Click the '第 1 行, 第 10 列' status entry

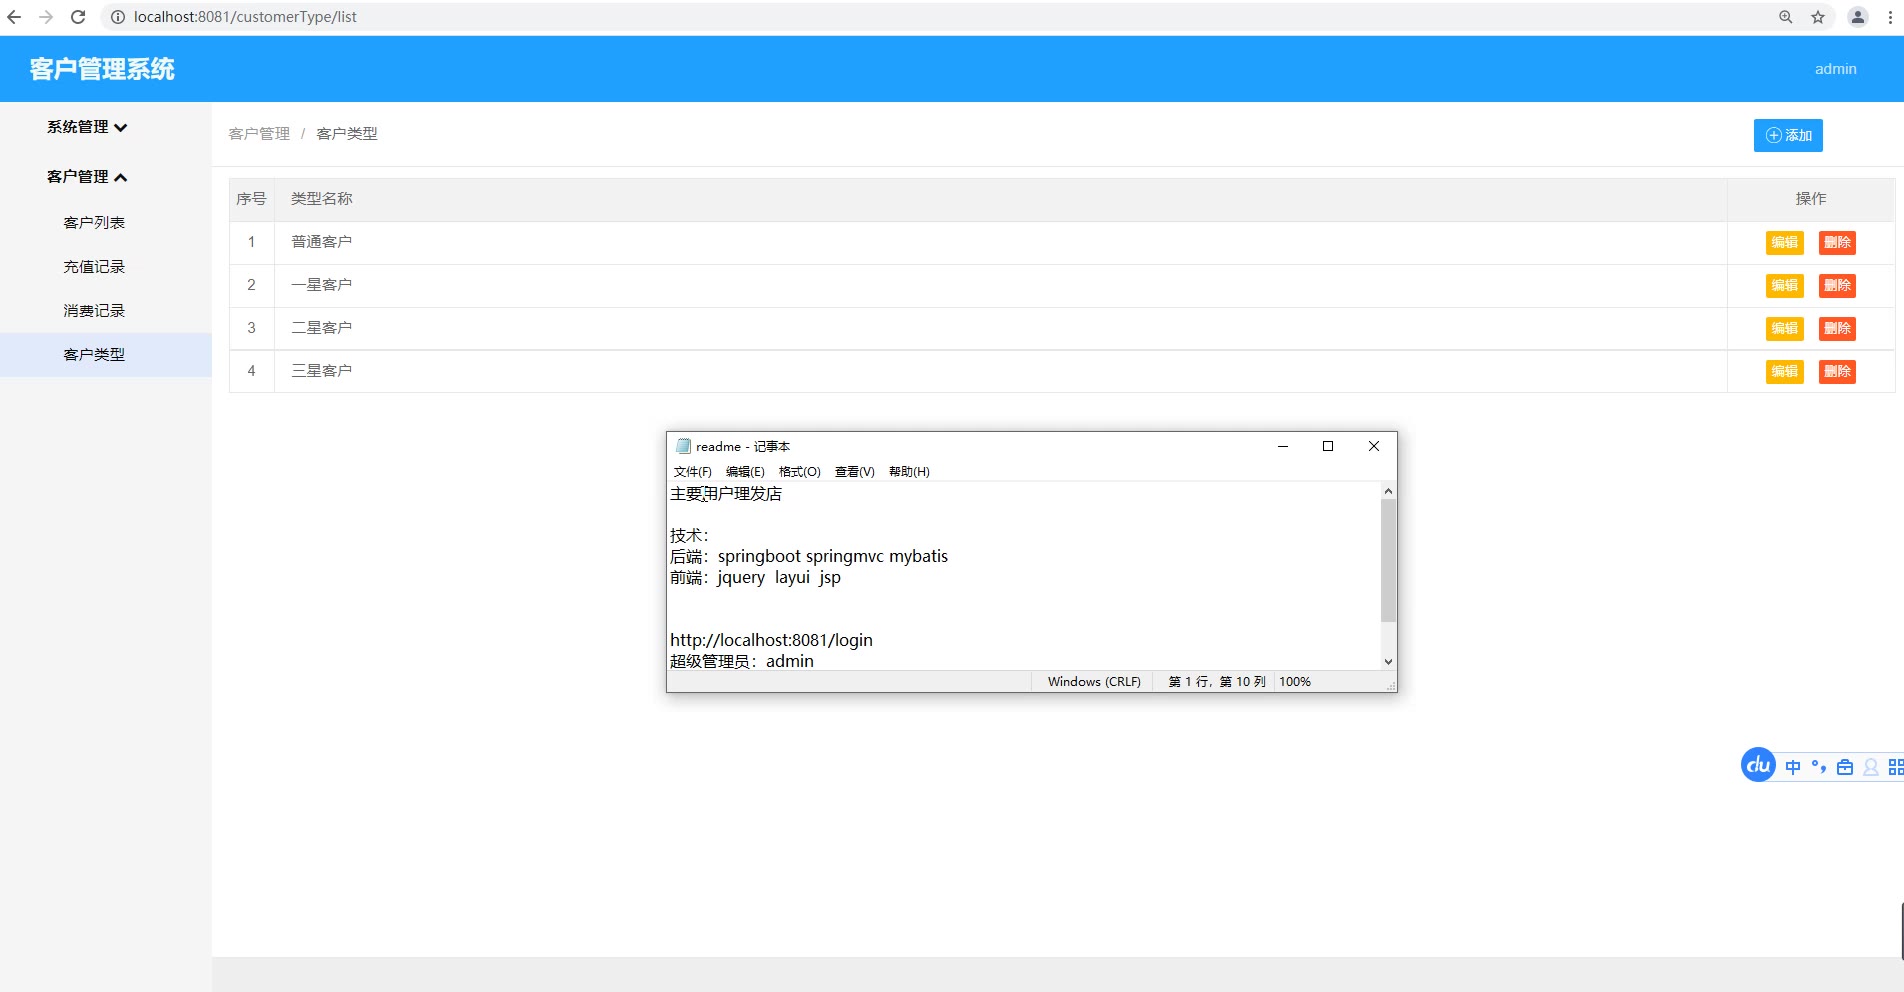click(1217, 682)
